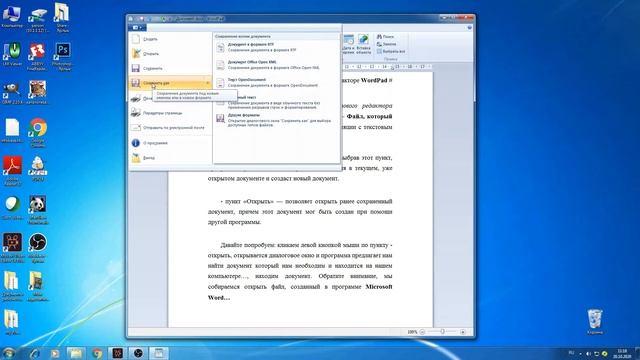Open Chrome from the taskbar
640x360 pixels.
click(97, 353)
